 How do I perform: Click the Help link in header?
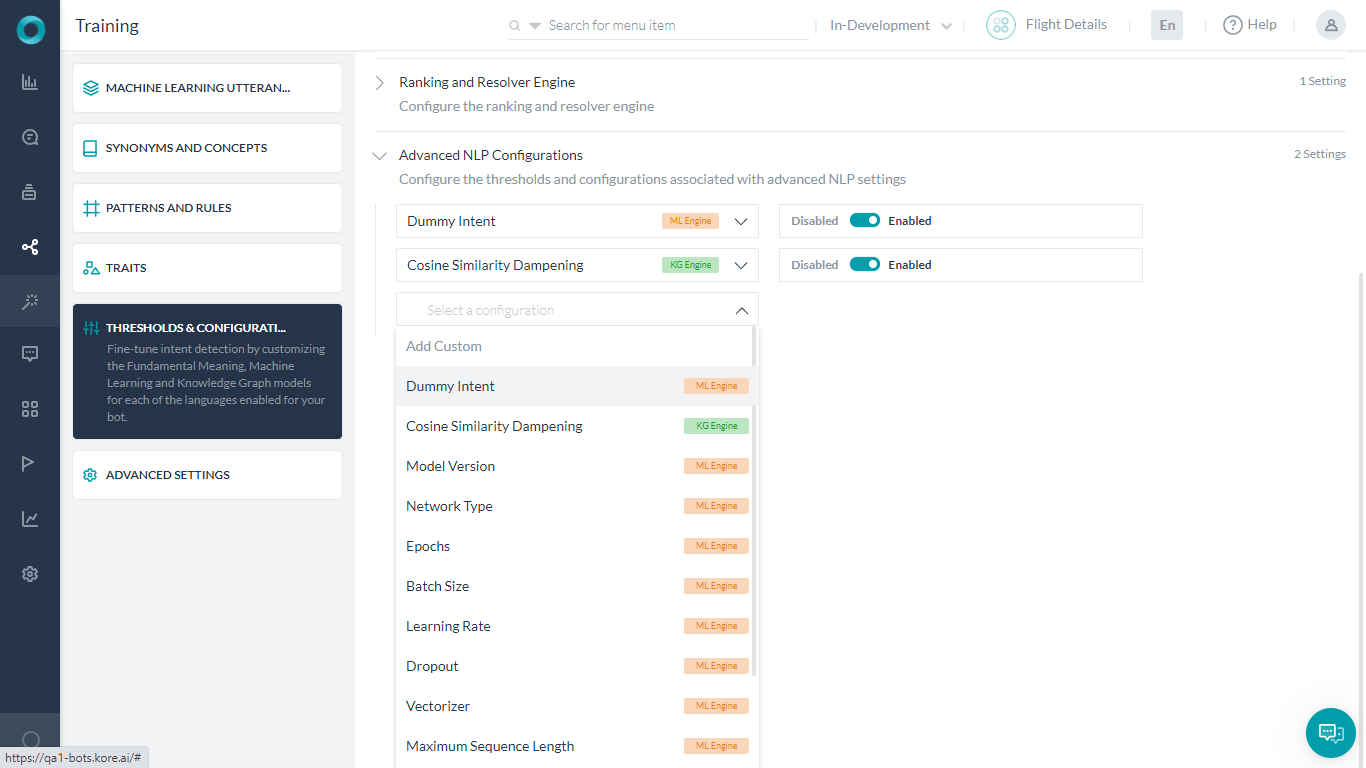pyautogui.click(x=1250, y=25)
